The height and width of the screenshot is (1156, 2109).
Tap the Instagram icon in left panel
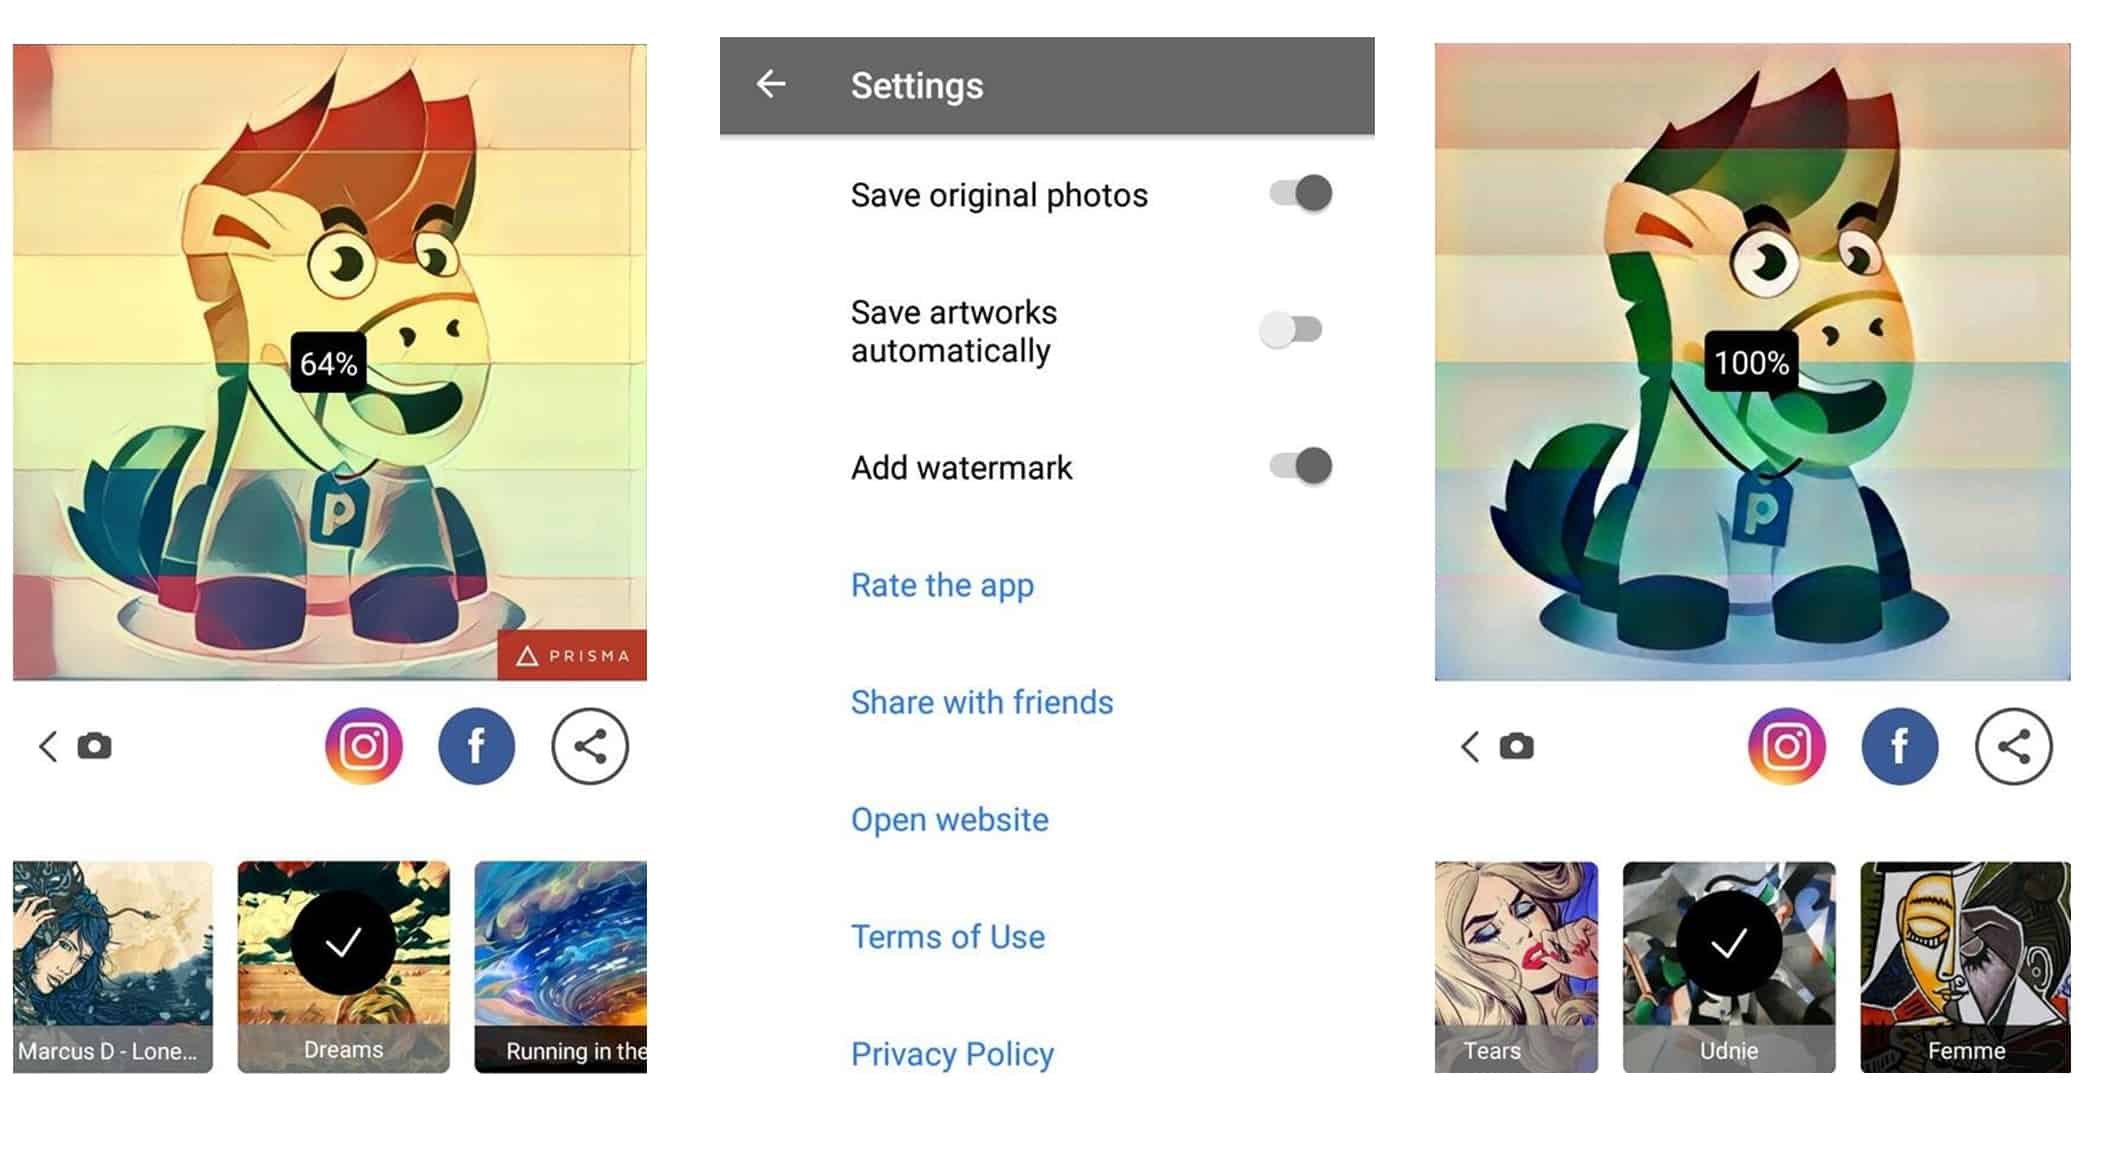coord(363,746)
